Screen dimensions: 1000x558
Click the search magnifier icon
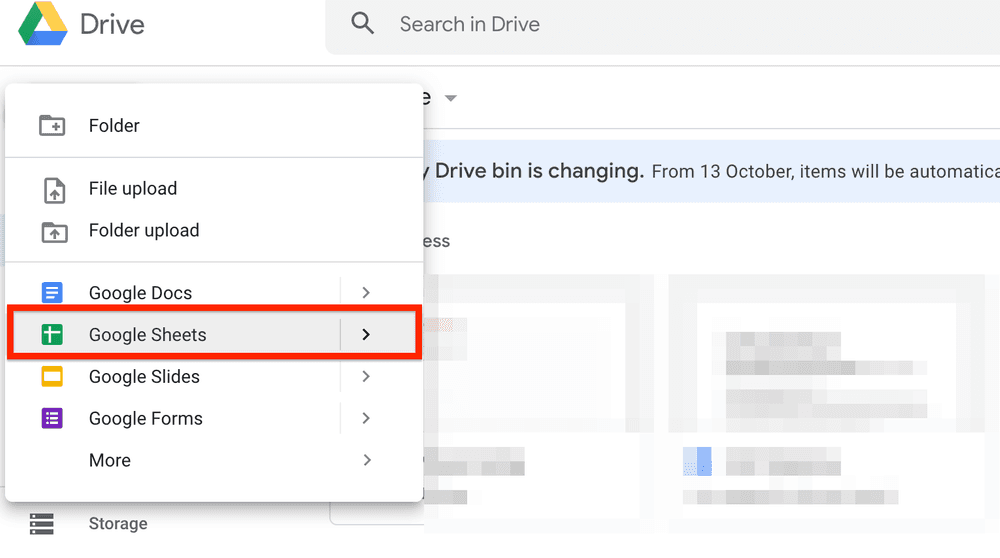(362, 24)
